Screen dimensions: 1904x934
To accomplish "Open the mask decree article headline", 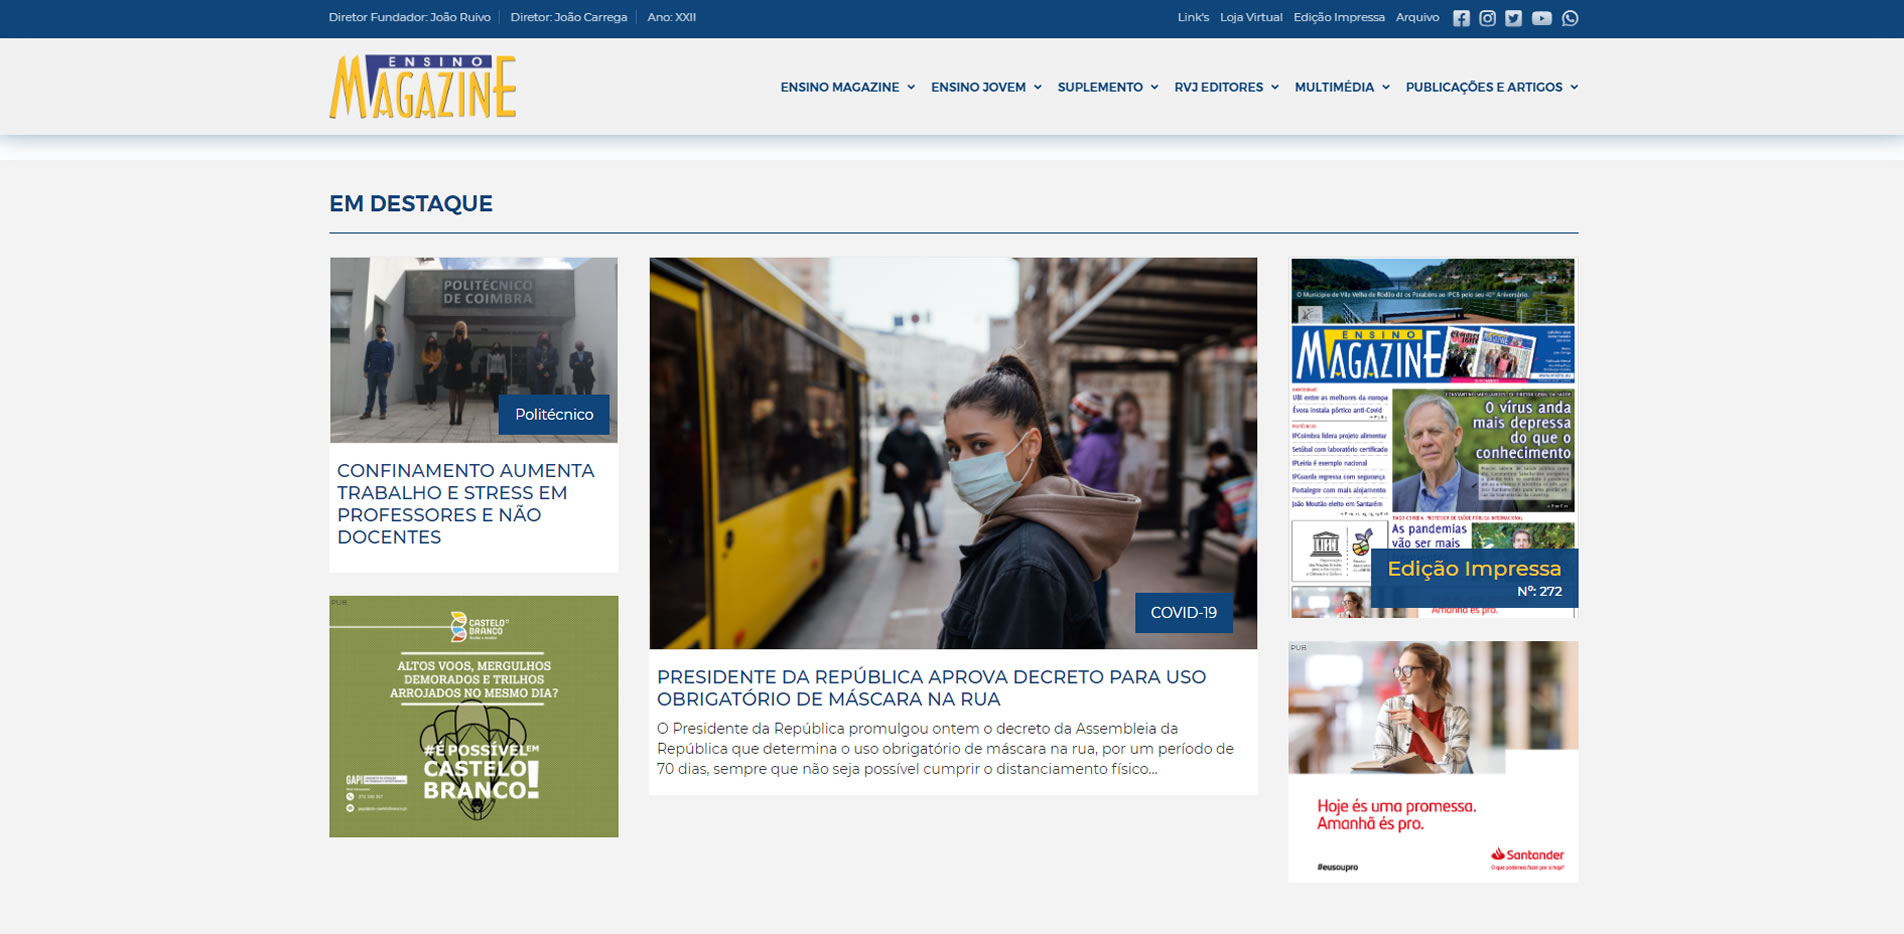I will coord(931,688).
